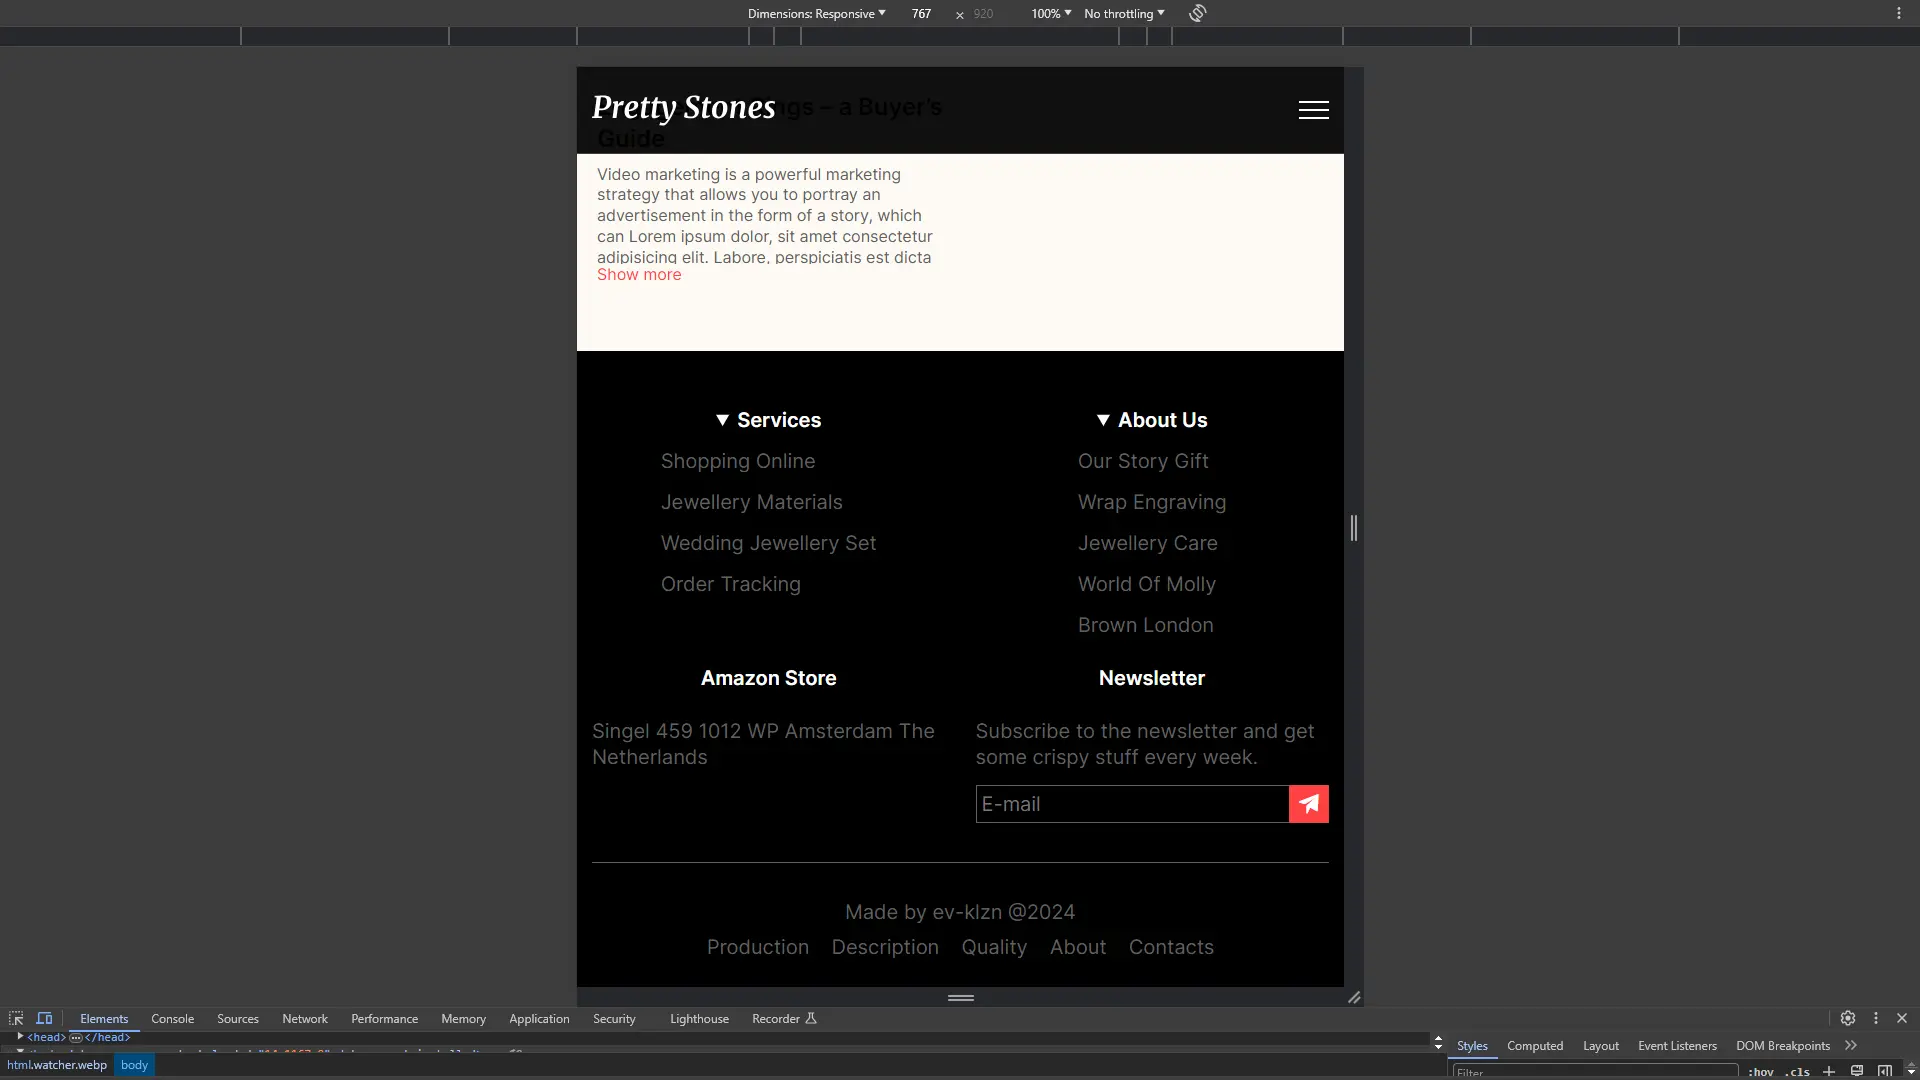1920x1080 pixels.
Task: Click the Pretty Stones logo
Action: (683, 107)
